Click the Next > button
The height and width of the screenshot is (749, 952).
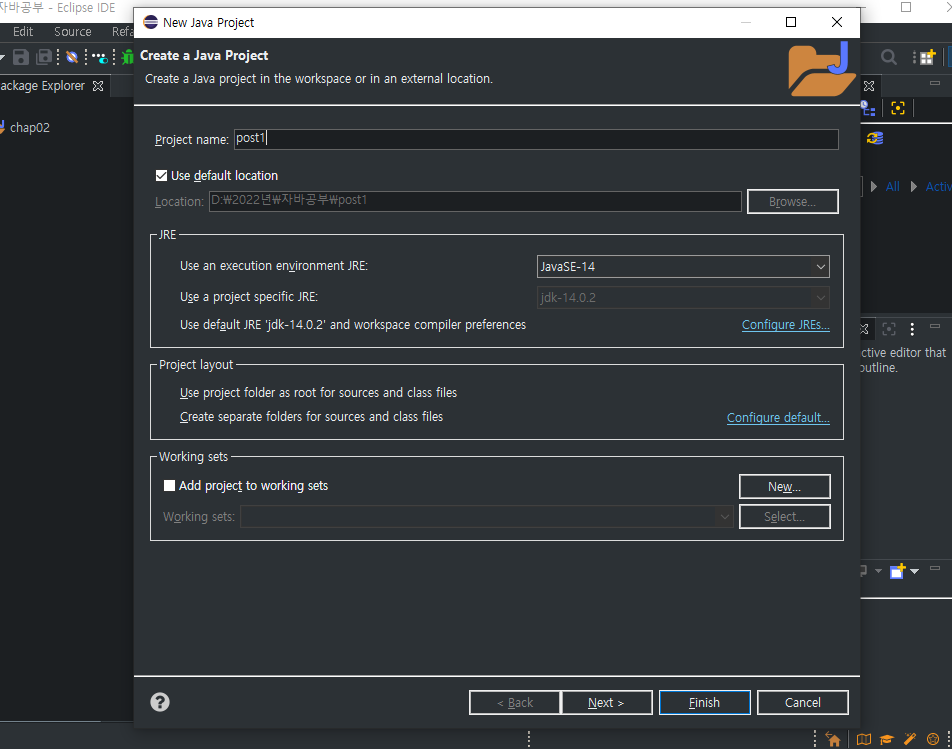tap(607, 702)
